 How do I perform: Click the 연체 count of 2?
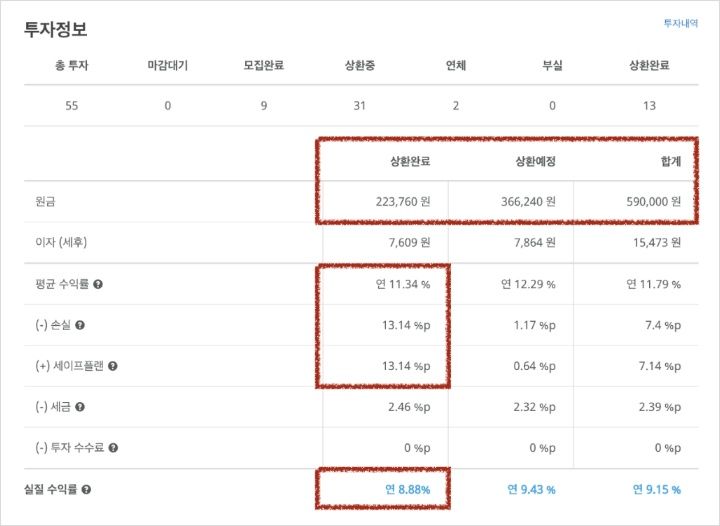(456, 106)
